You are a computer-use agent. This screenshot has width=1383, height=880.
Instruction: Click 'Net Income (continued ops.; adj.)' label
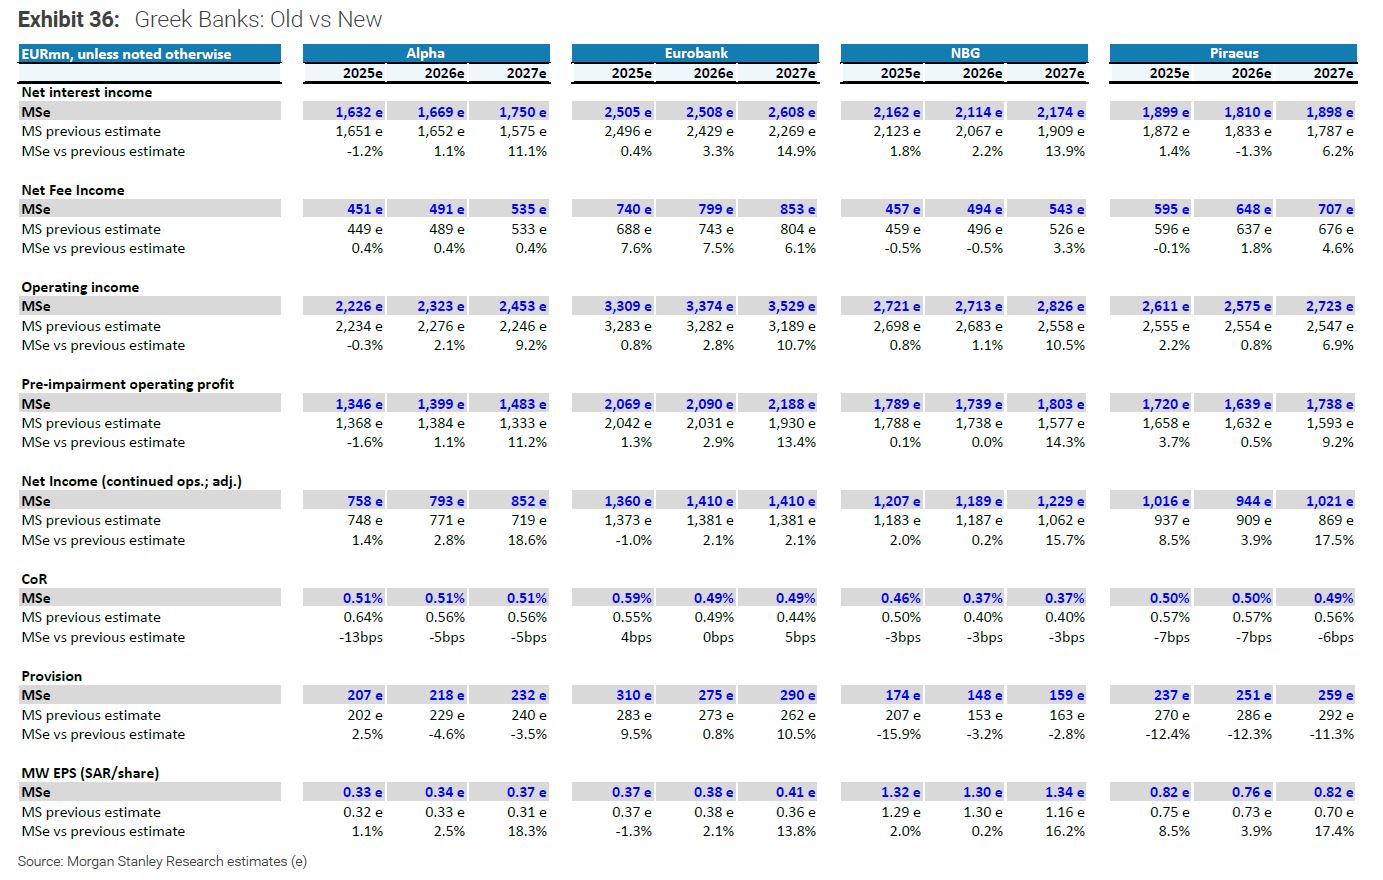[131, 481]
